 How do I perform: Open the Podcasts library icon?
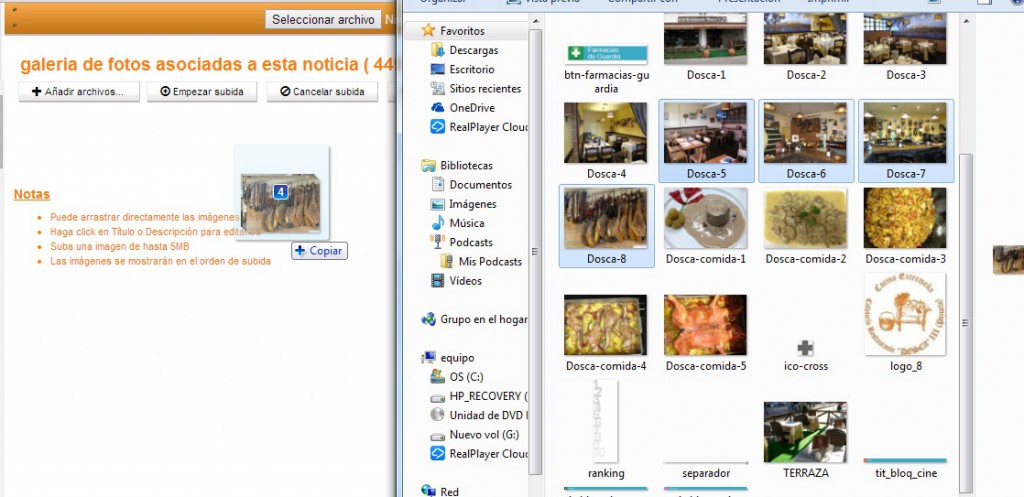pos(438,242)
